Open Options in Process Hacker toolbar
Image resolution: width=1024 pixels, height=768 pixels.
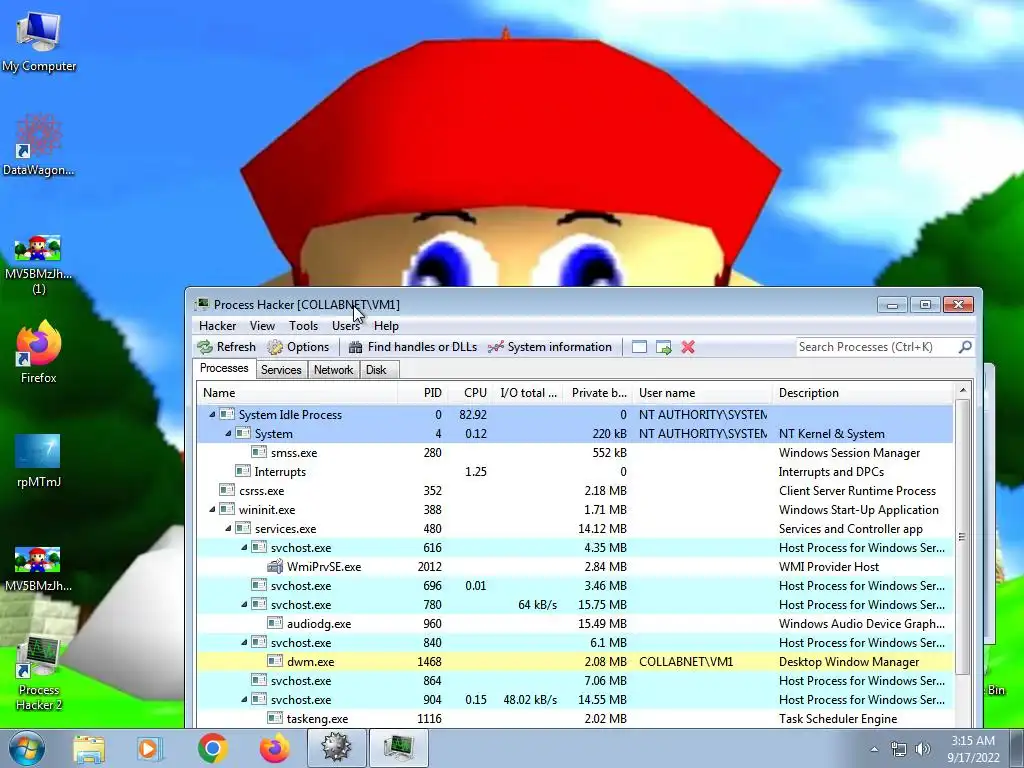coord(298,347)
